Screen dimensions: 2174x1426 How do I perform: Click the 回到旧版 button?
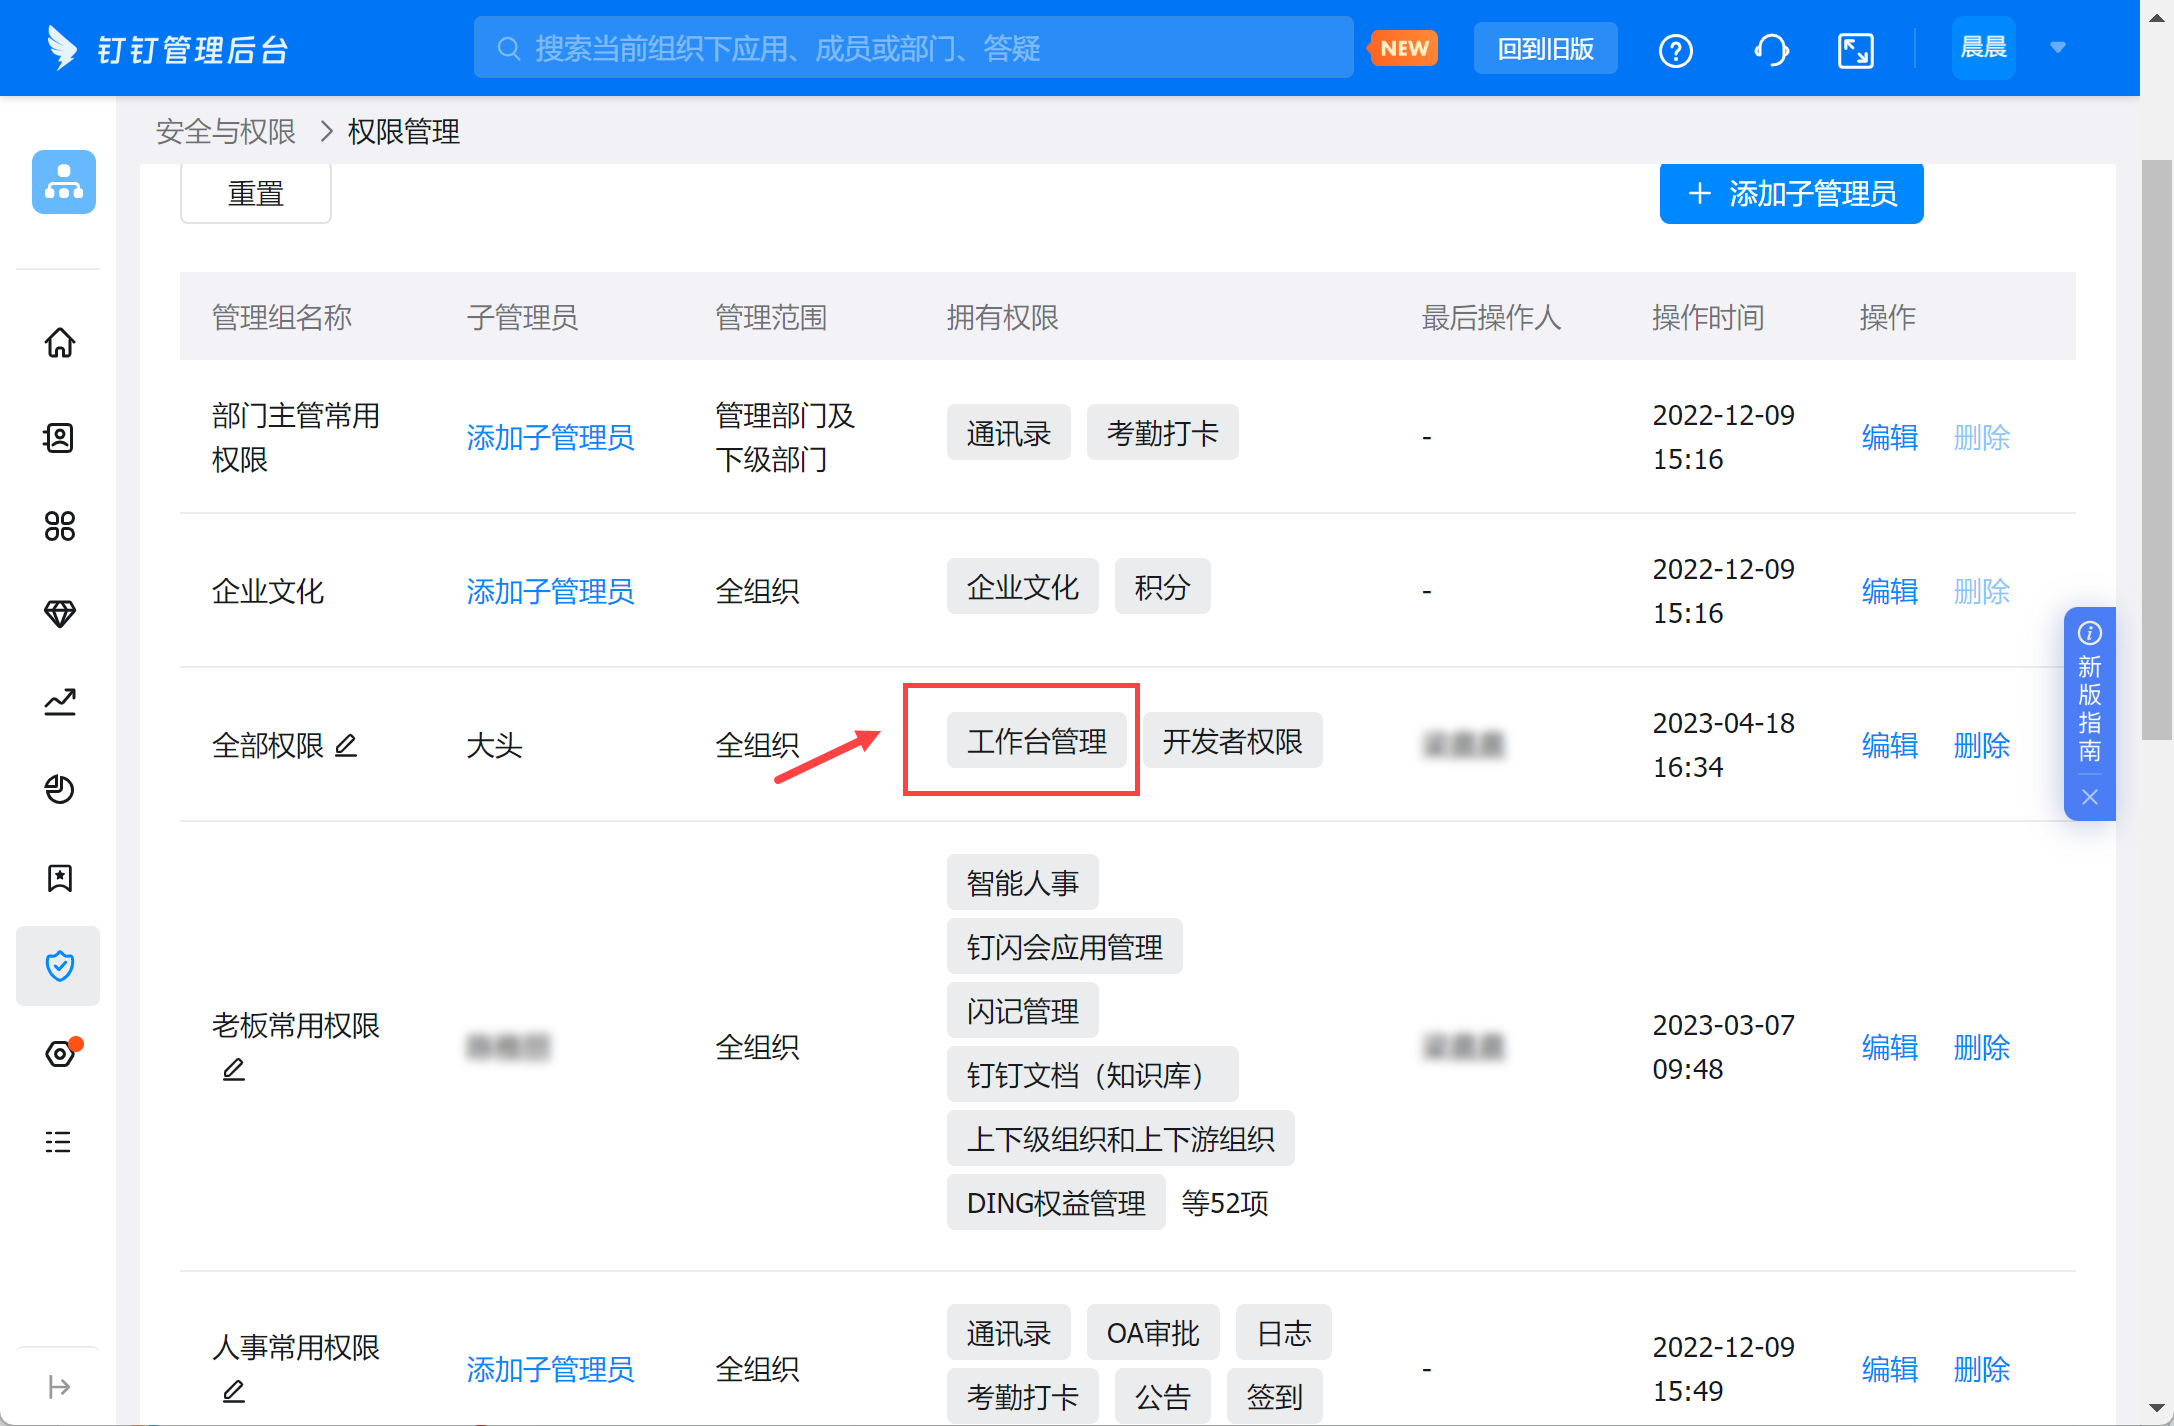click(x=1545, y=49)
